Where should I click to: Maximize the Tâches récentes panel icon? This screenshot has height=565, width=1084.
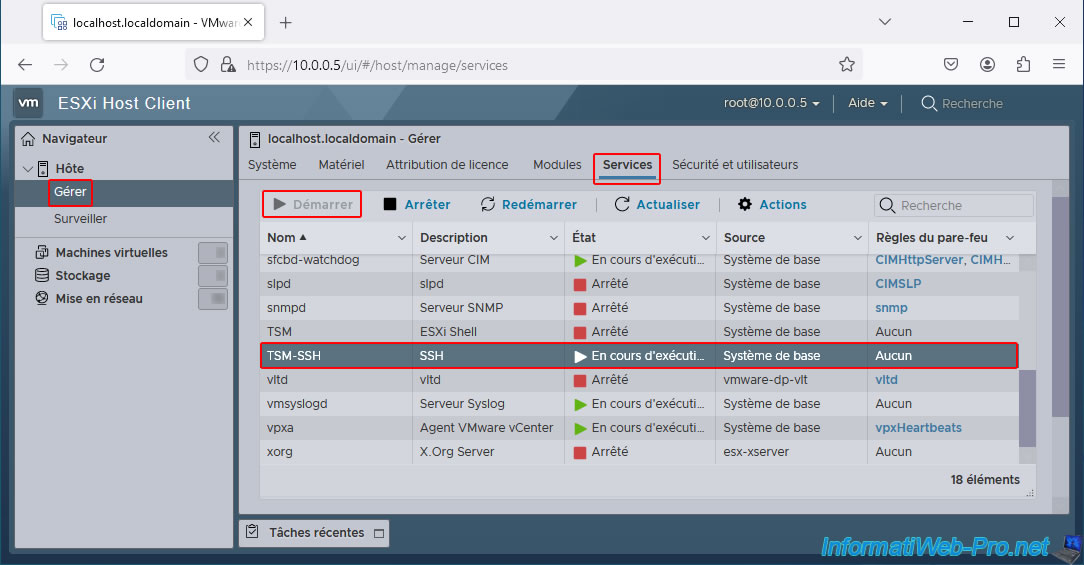(x=378, y=533)
